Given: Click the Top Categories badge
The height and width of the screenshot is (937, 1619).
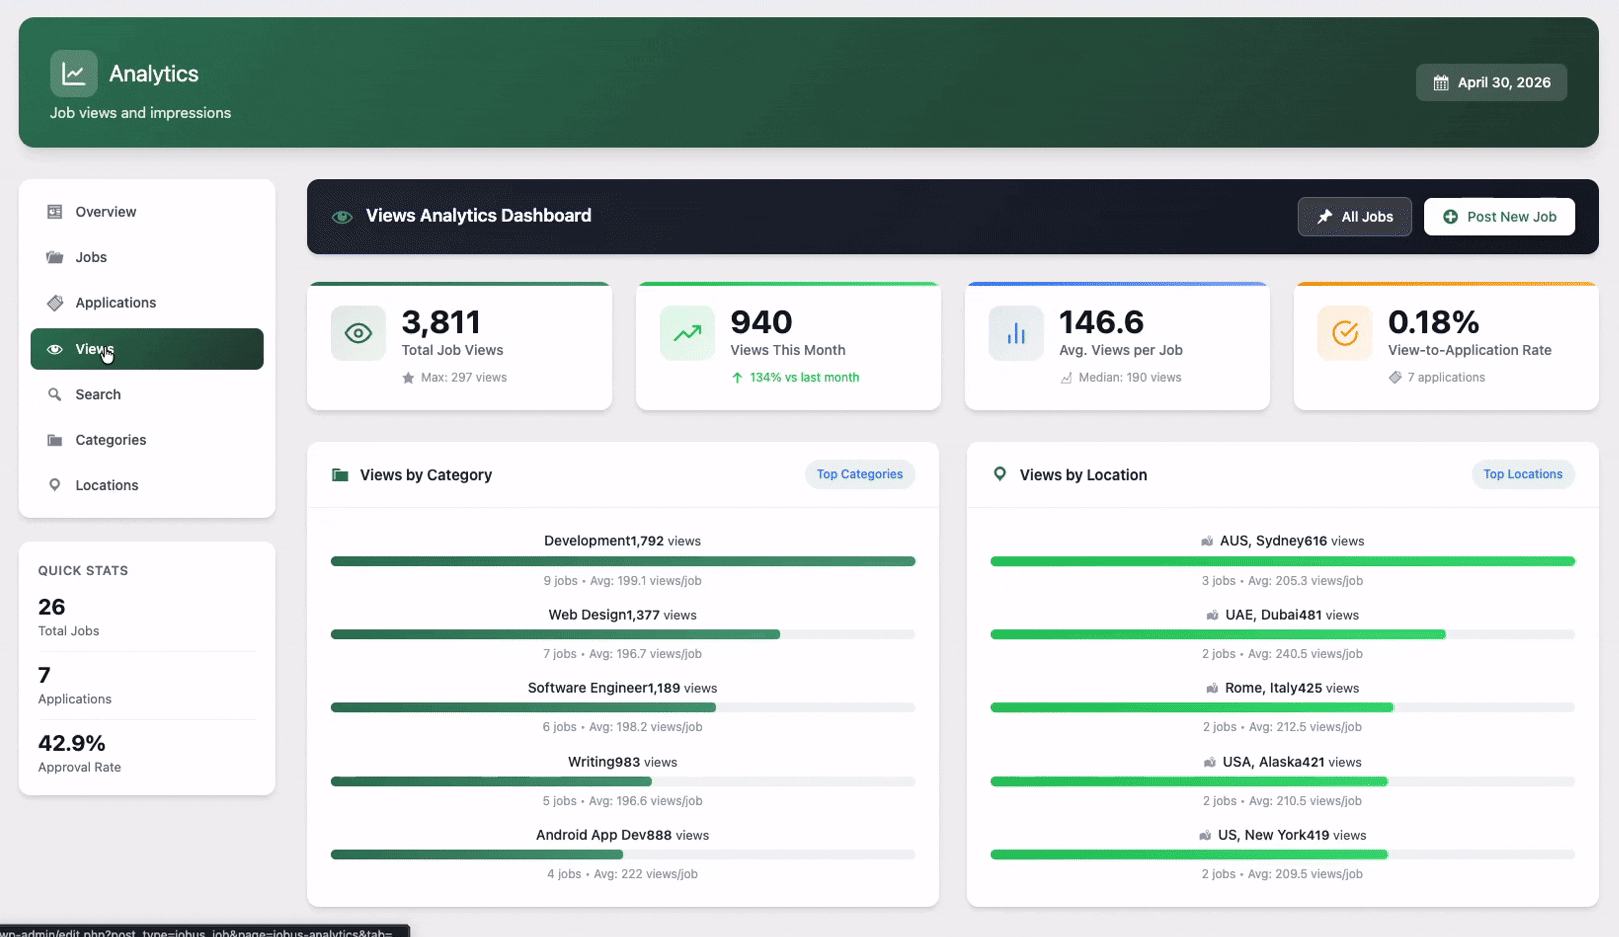Looking at the screenshot, I should coord(859,474).
